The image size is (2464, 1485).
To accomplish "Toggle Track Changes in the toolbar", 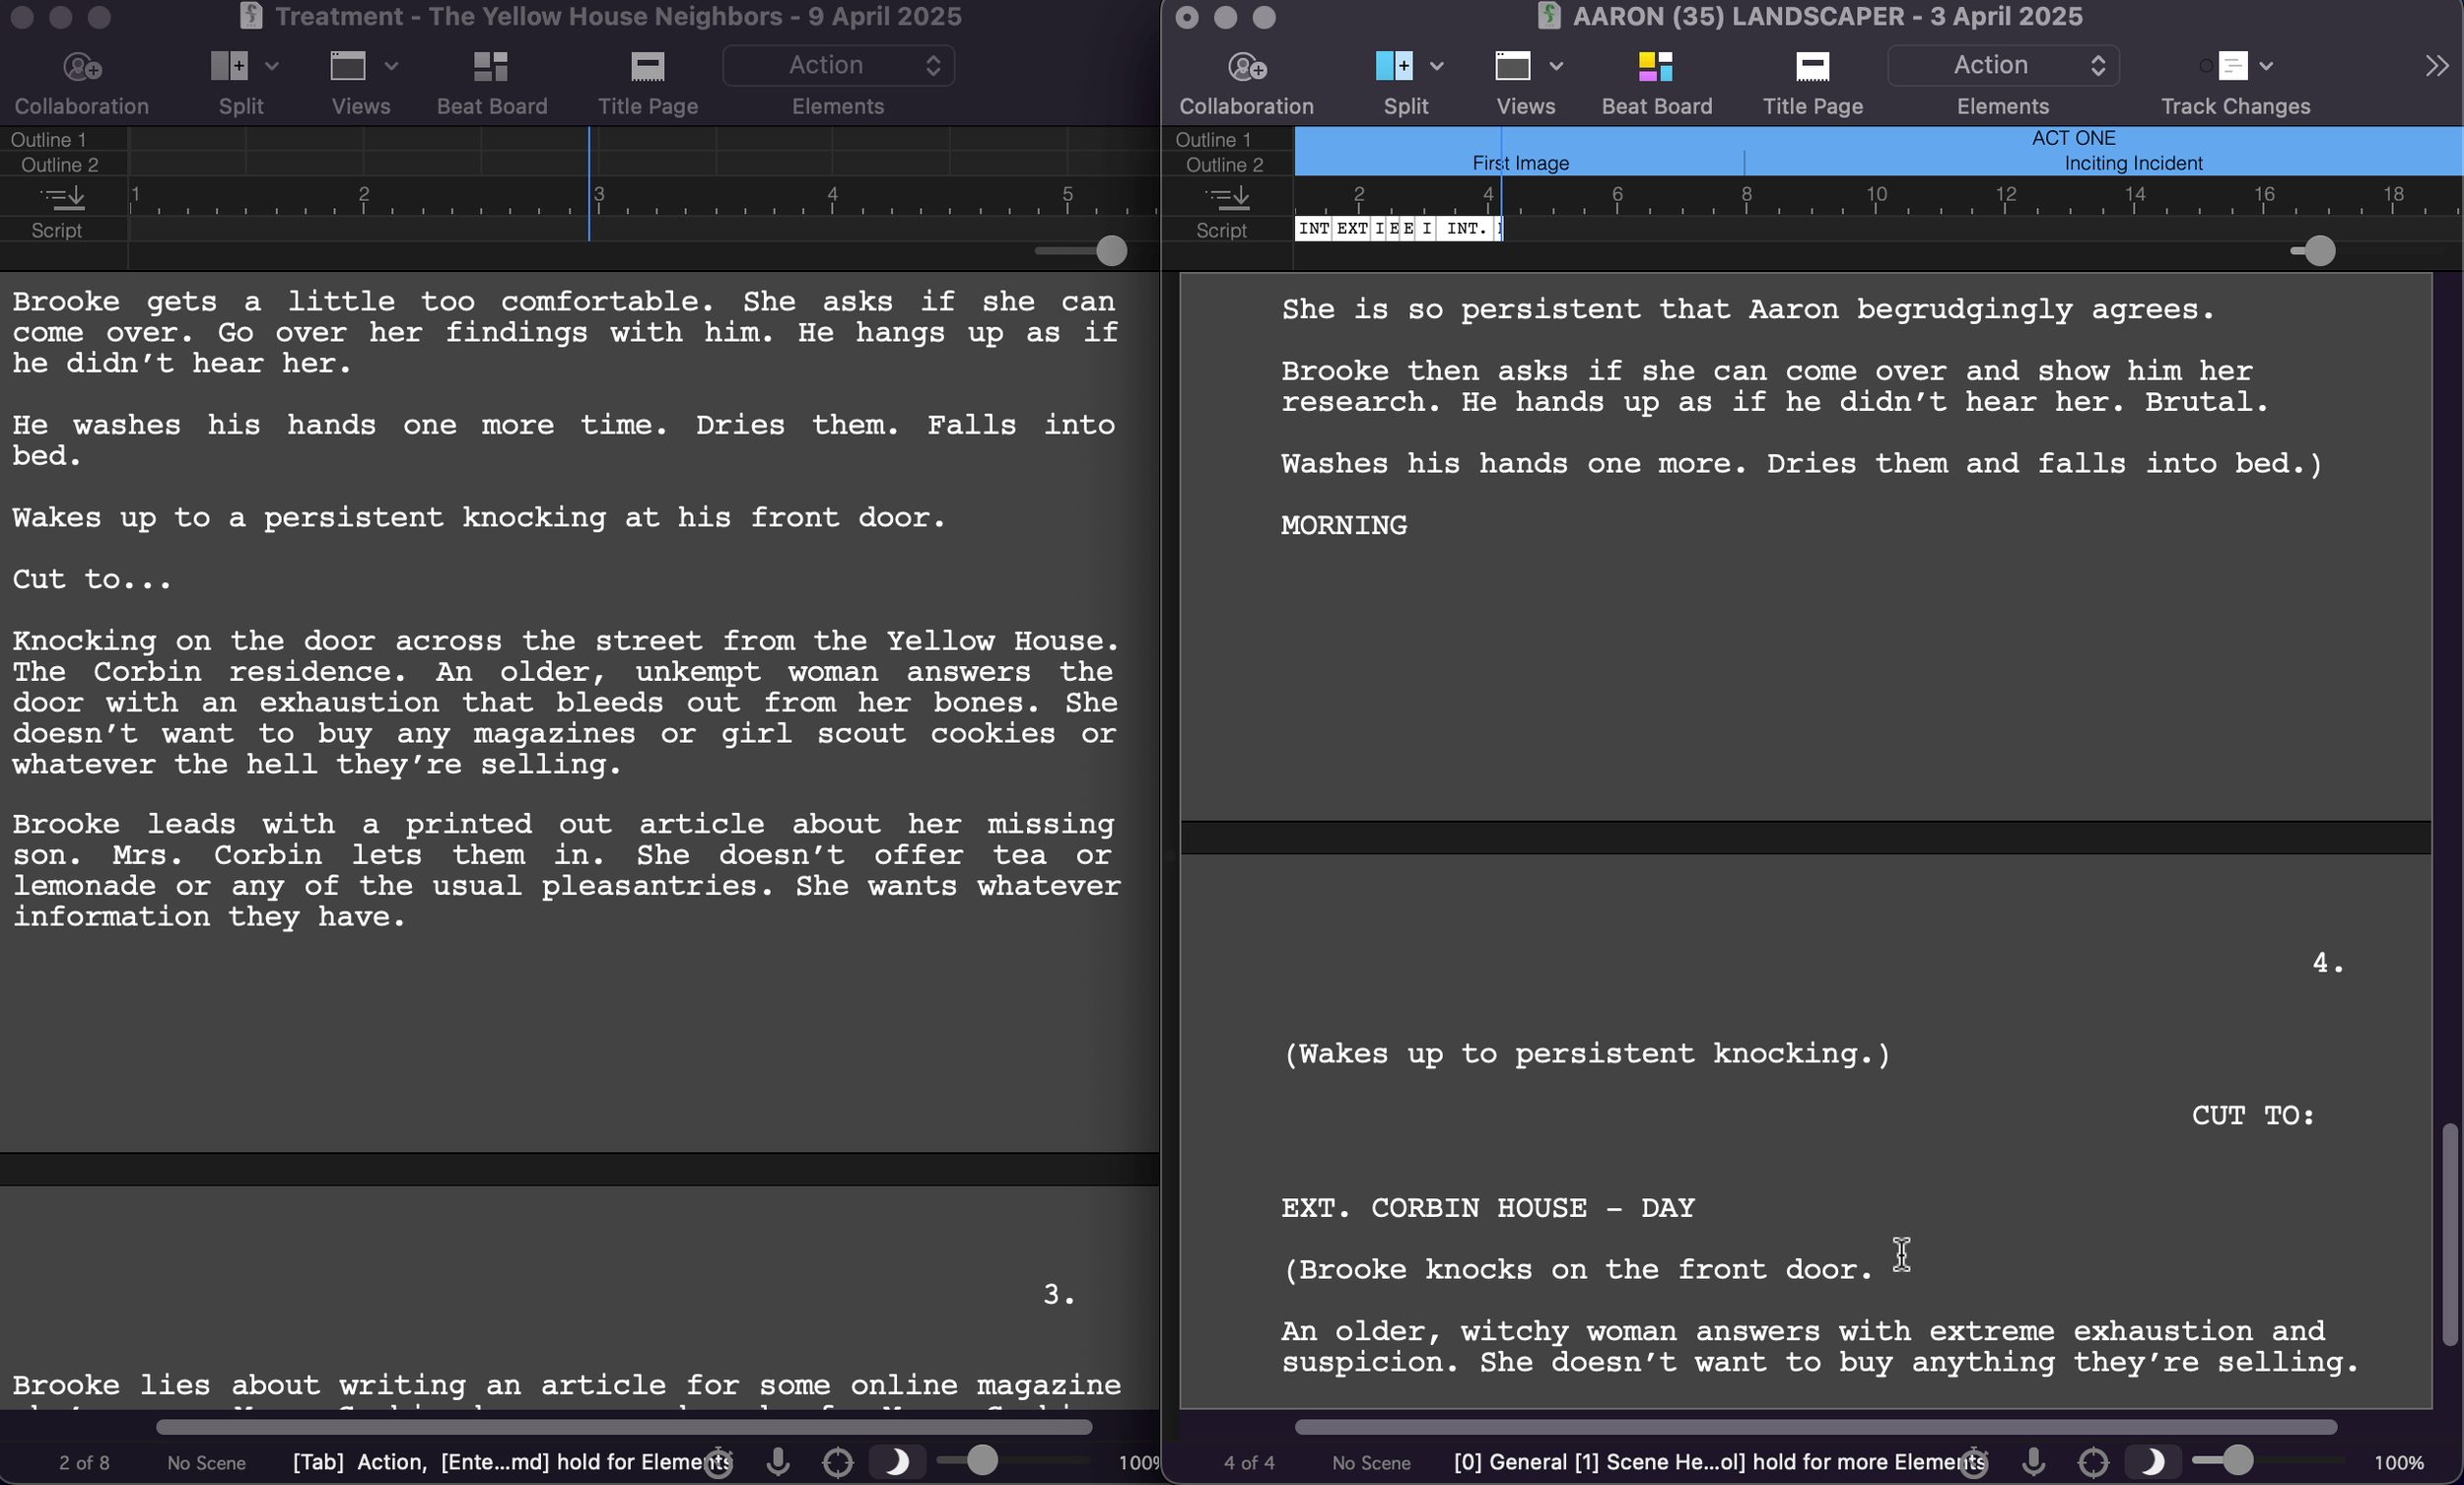I will pos(2232,67).
